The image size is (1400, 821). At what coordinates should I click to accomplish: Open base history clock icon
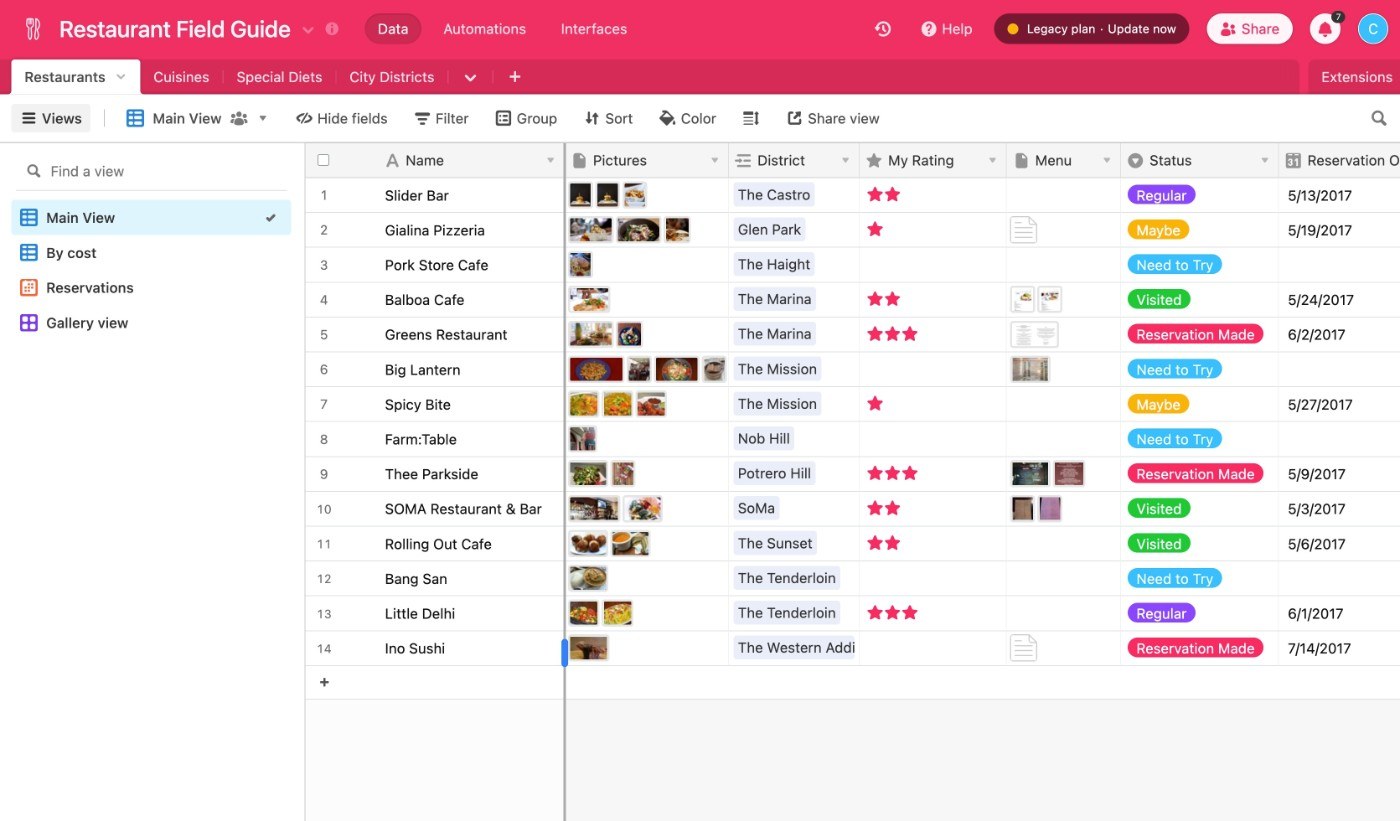(x=883, y=29)
